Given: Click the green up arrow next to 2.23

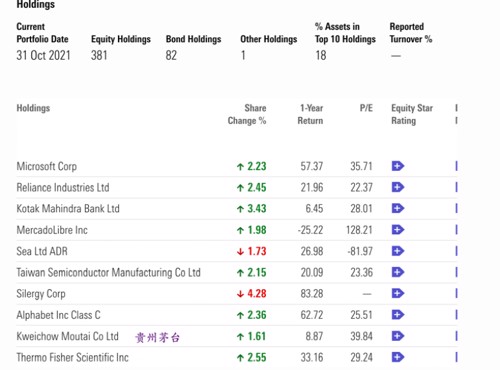Looking at the screenshot, I should click(240, 167).
